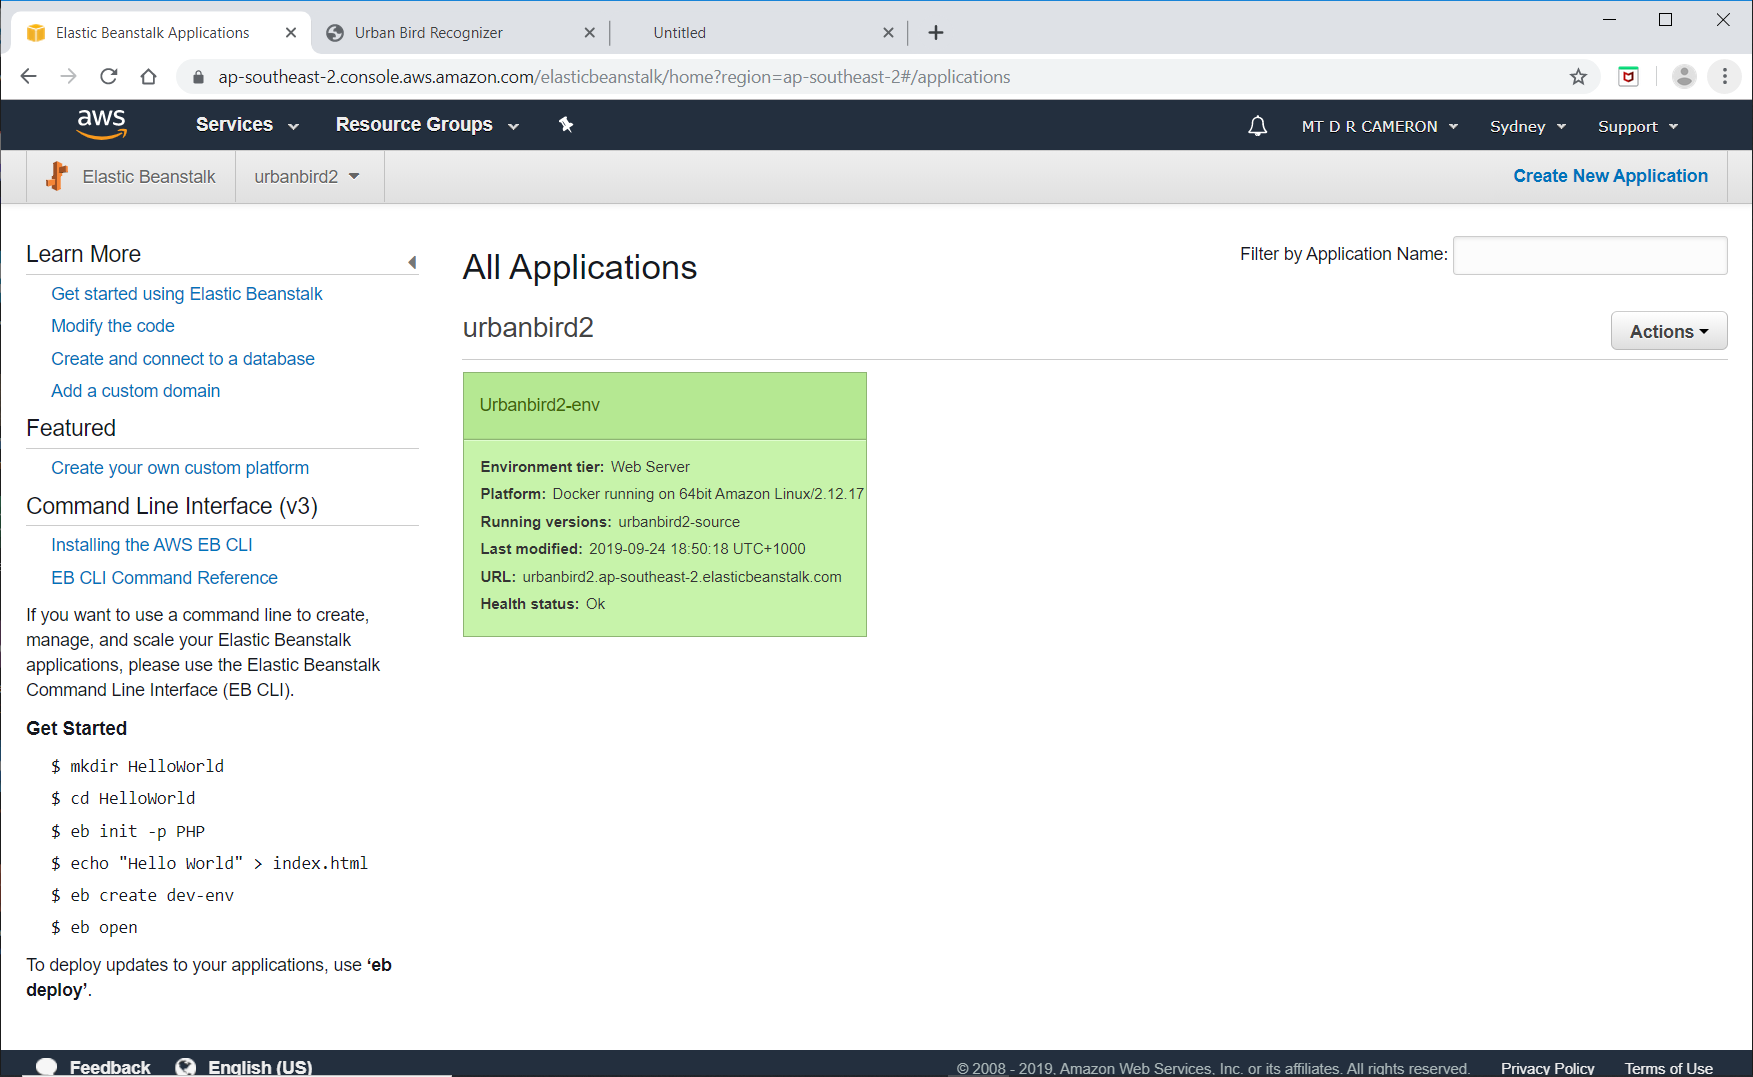The width and height of the screenshot is (1753, 1077).
Task: Expand the Resource Groups dropdown
Action: (427, 124)
